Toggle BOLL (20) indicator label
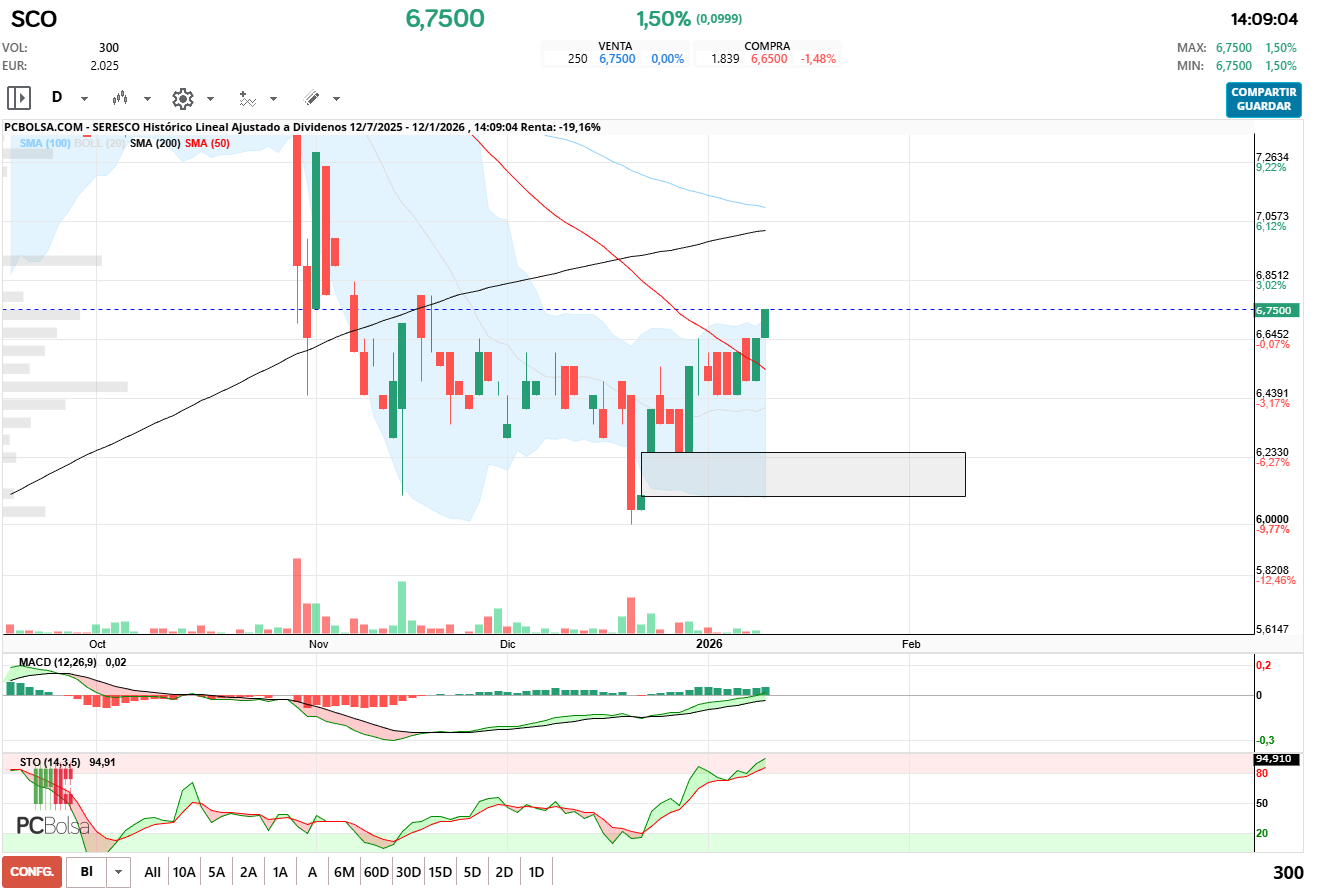The width and height of the screenshot is (1317, 893). (101, 143)
